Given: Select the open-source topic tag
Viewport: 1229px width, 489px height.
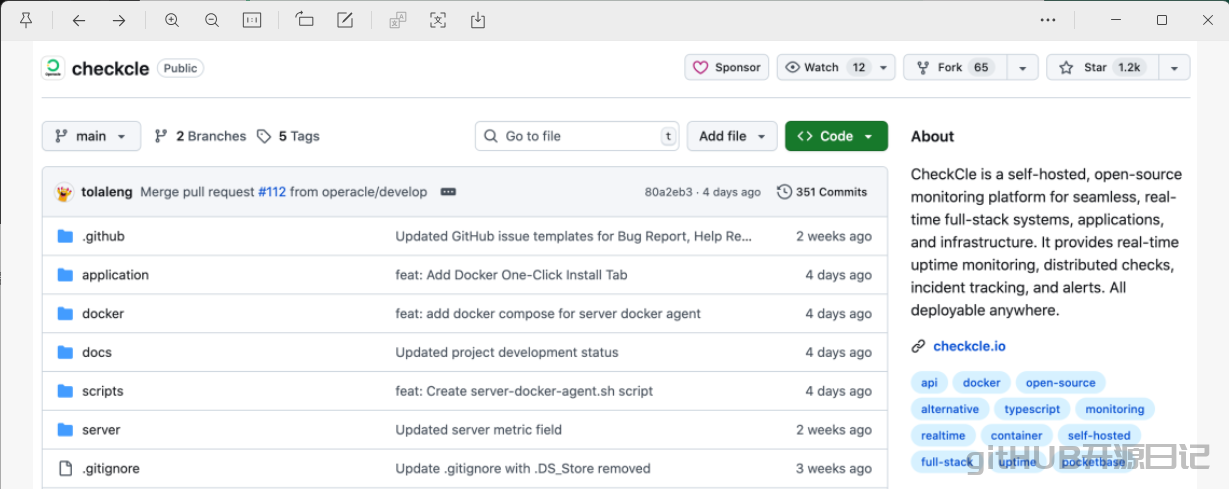Looking at the screenshot, I should tap(1061, 383).
